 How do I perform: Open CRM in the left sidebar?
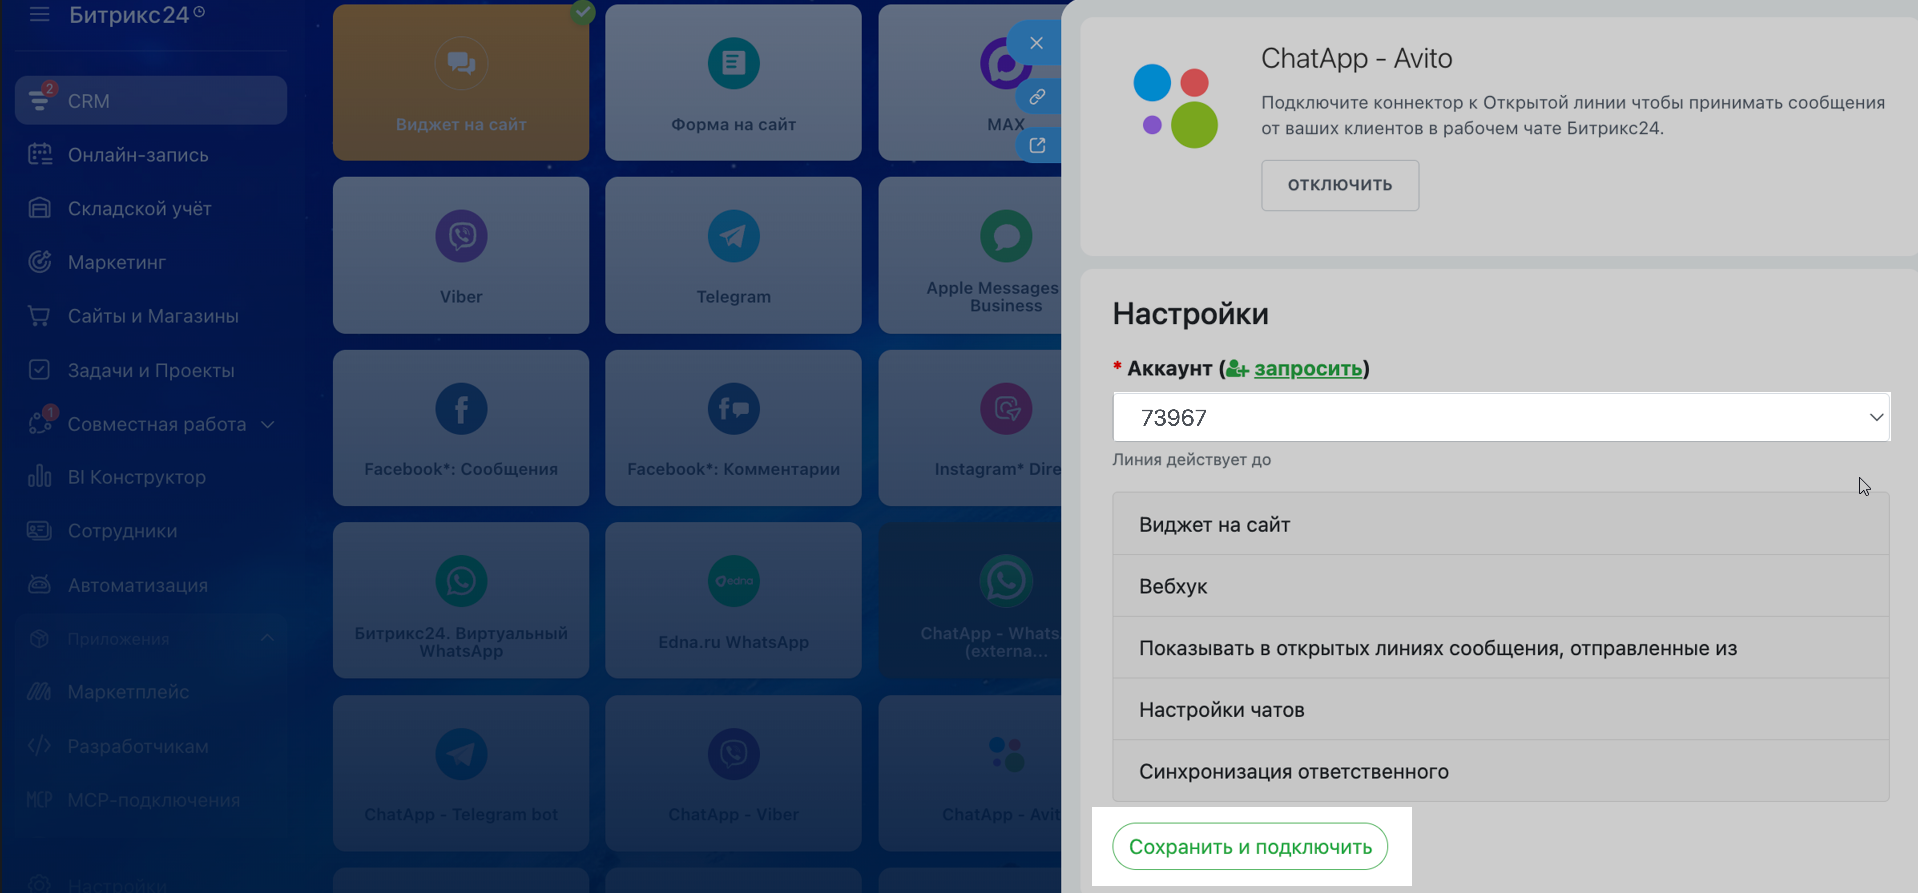point(150,101)
